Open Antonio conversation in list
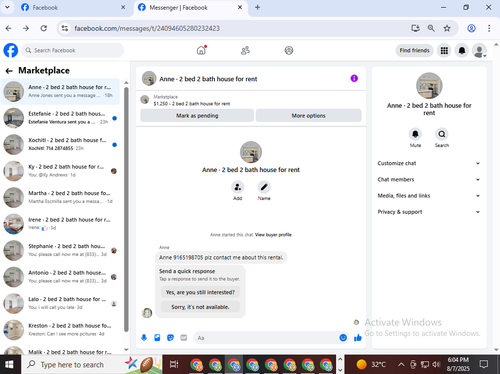The image size is (500, 374). [61, 277]
